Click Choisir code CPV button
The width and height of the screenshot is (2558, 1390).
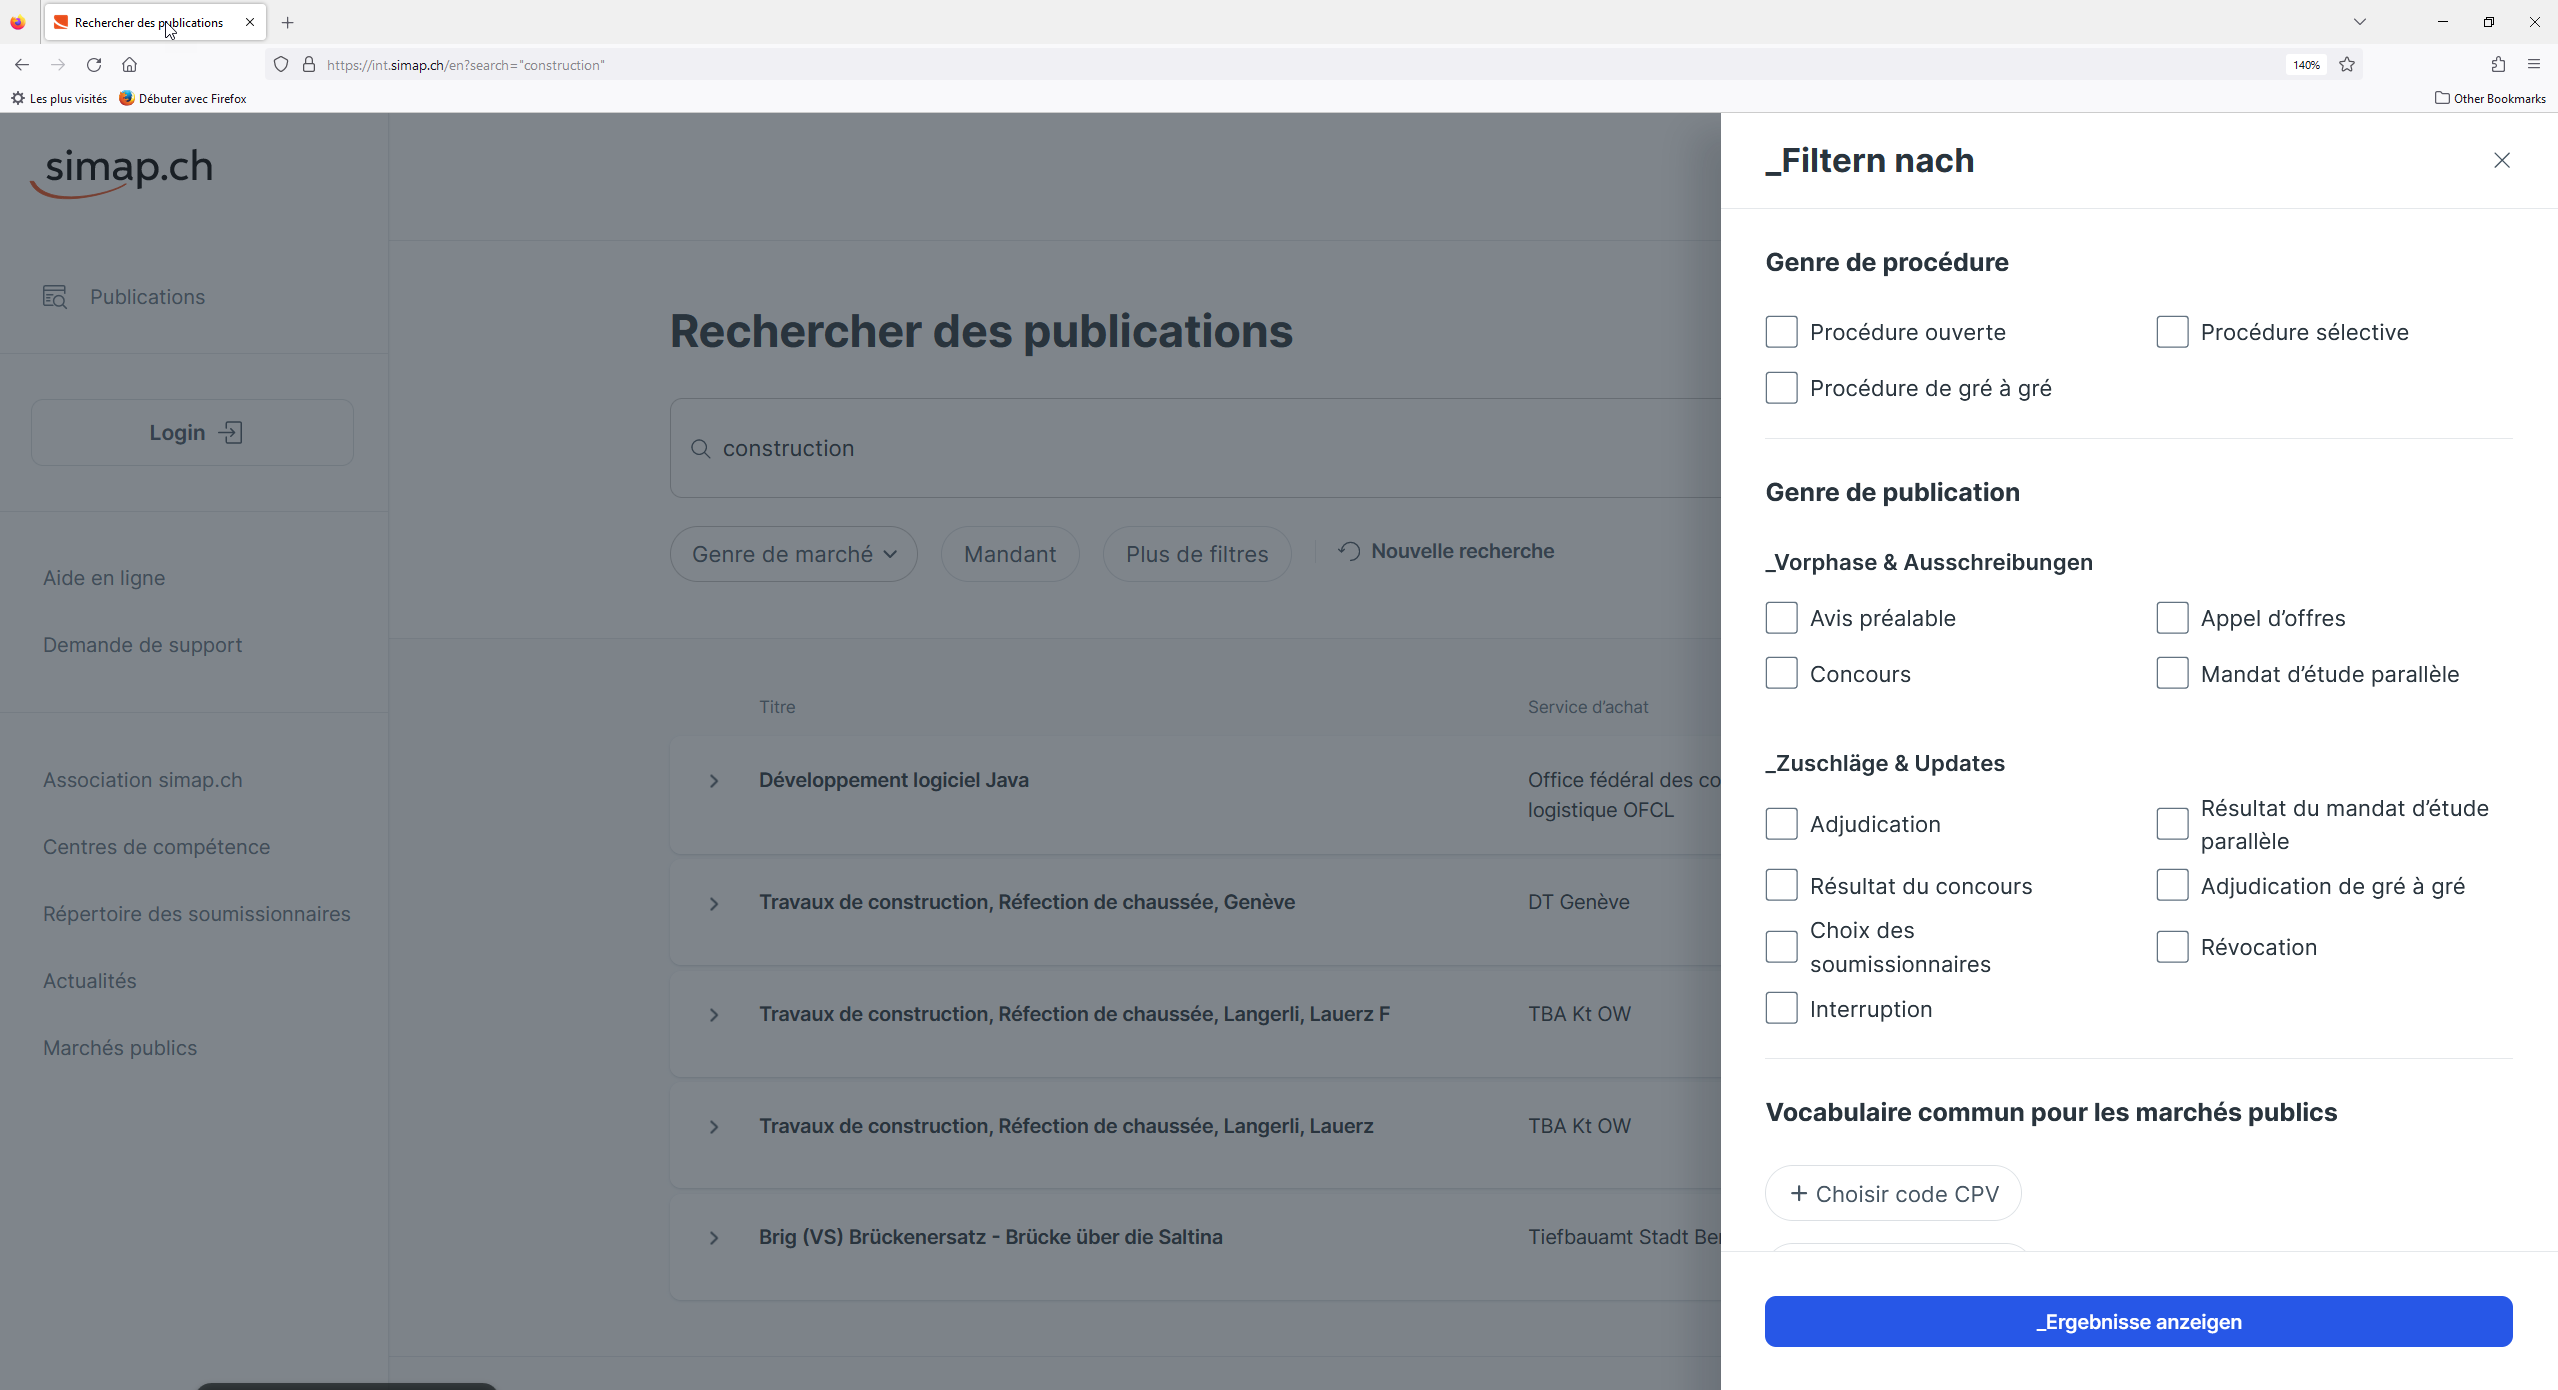(1893, 1194)
